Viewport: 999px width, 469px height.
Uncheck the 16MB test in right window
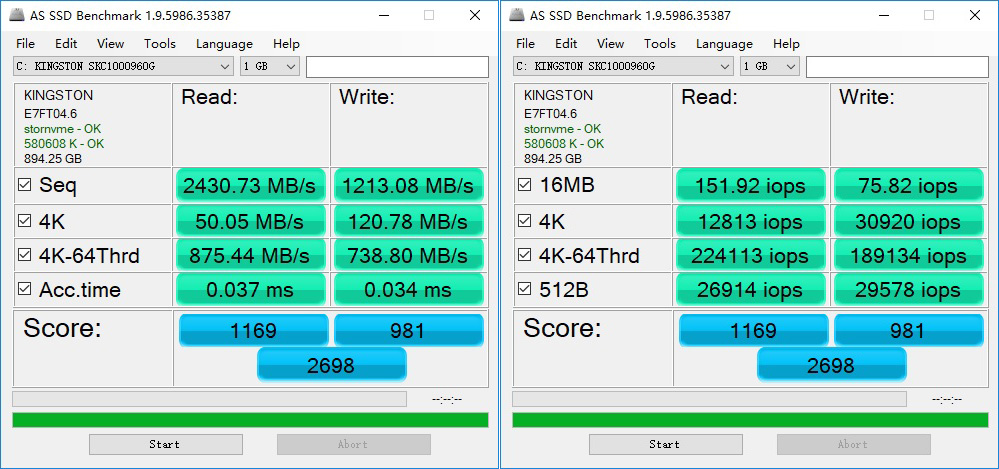coord(525,185)
